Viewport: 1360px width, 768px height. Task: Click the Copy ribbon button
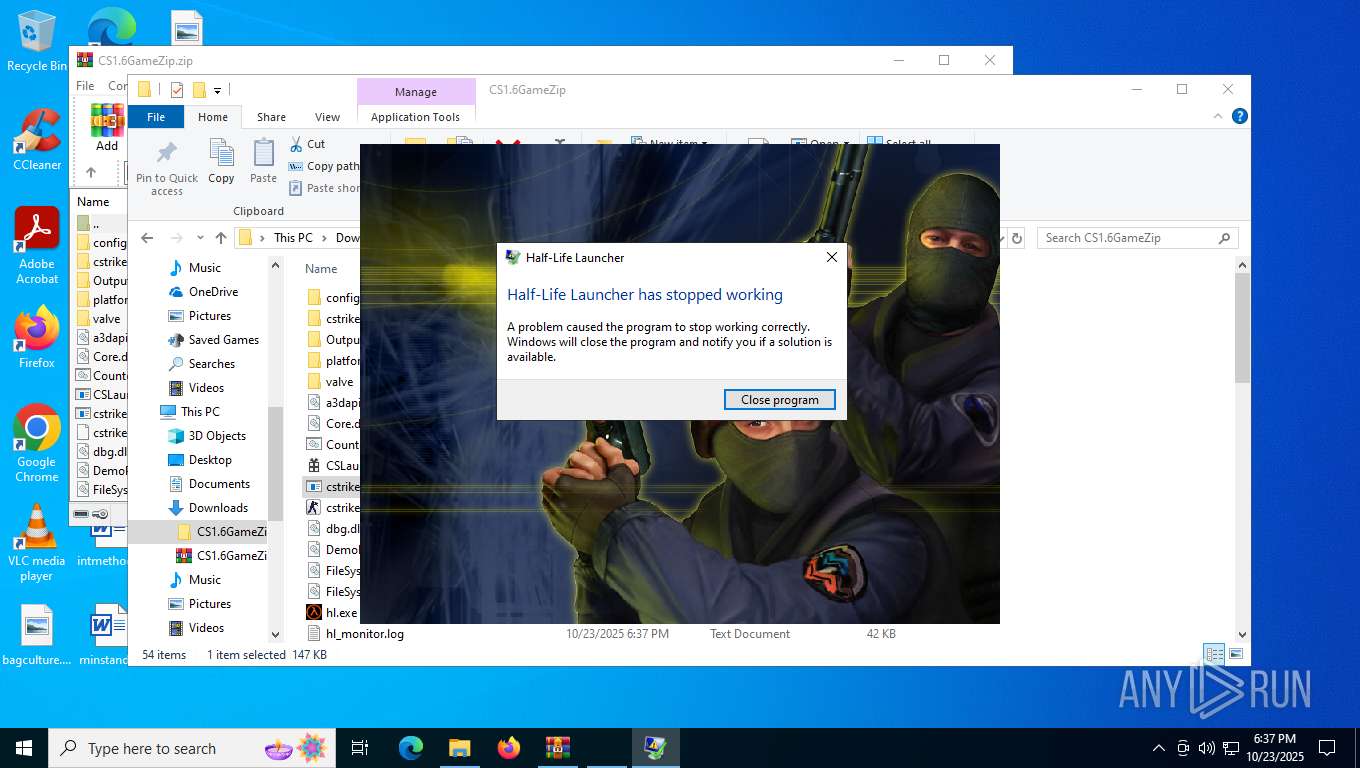[221, 162]
